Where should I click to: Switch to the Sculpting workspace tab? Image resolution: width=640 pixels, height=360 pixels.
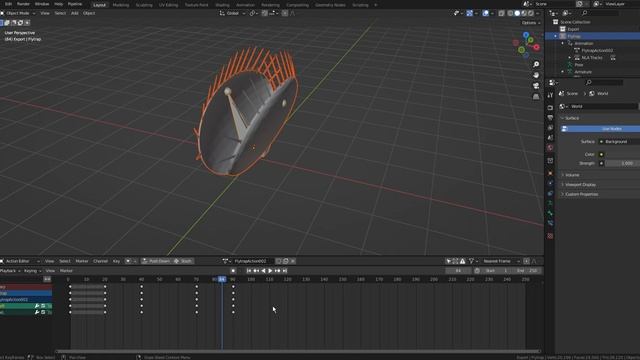144,5
